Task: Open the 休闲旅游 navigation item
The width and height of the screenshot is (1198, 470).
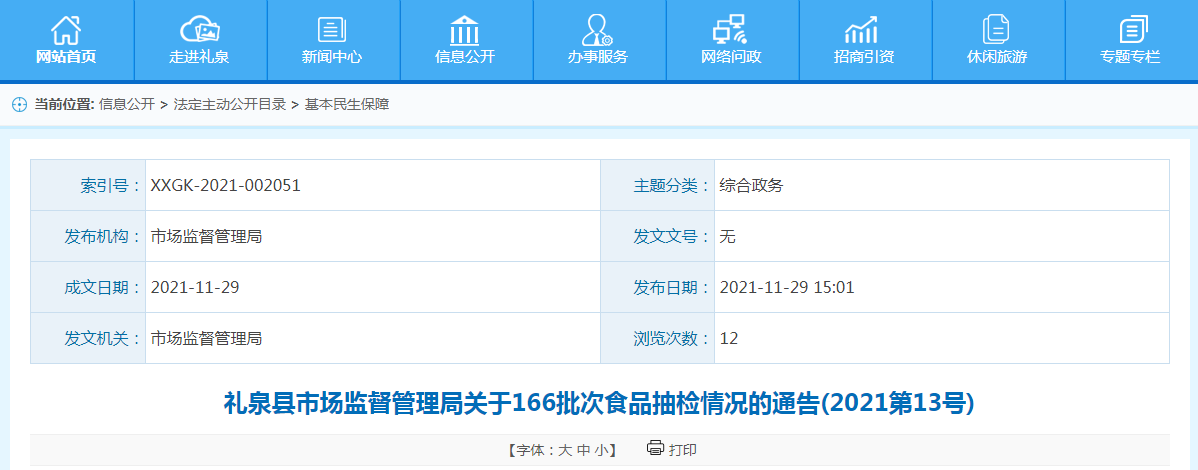Action: point(997,57)
